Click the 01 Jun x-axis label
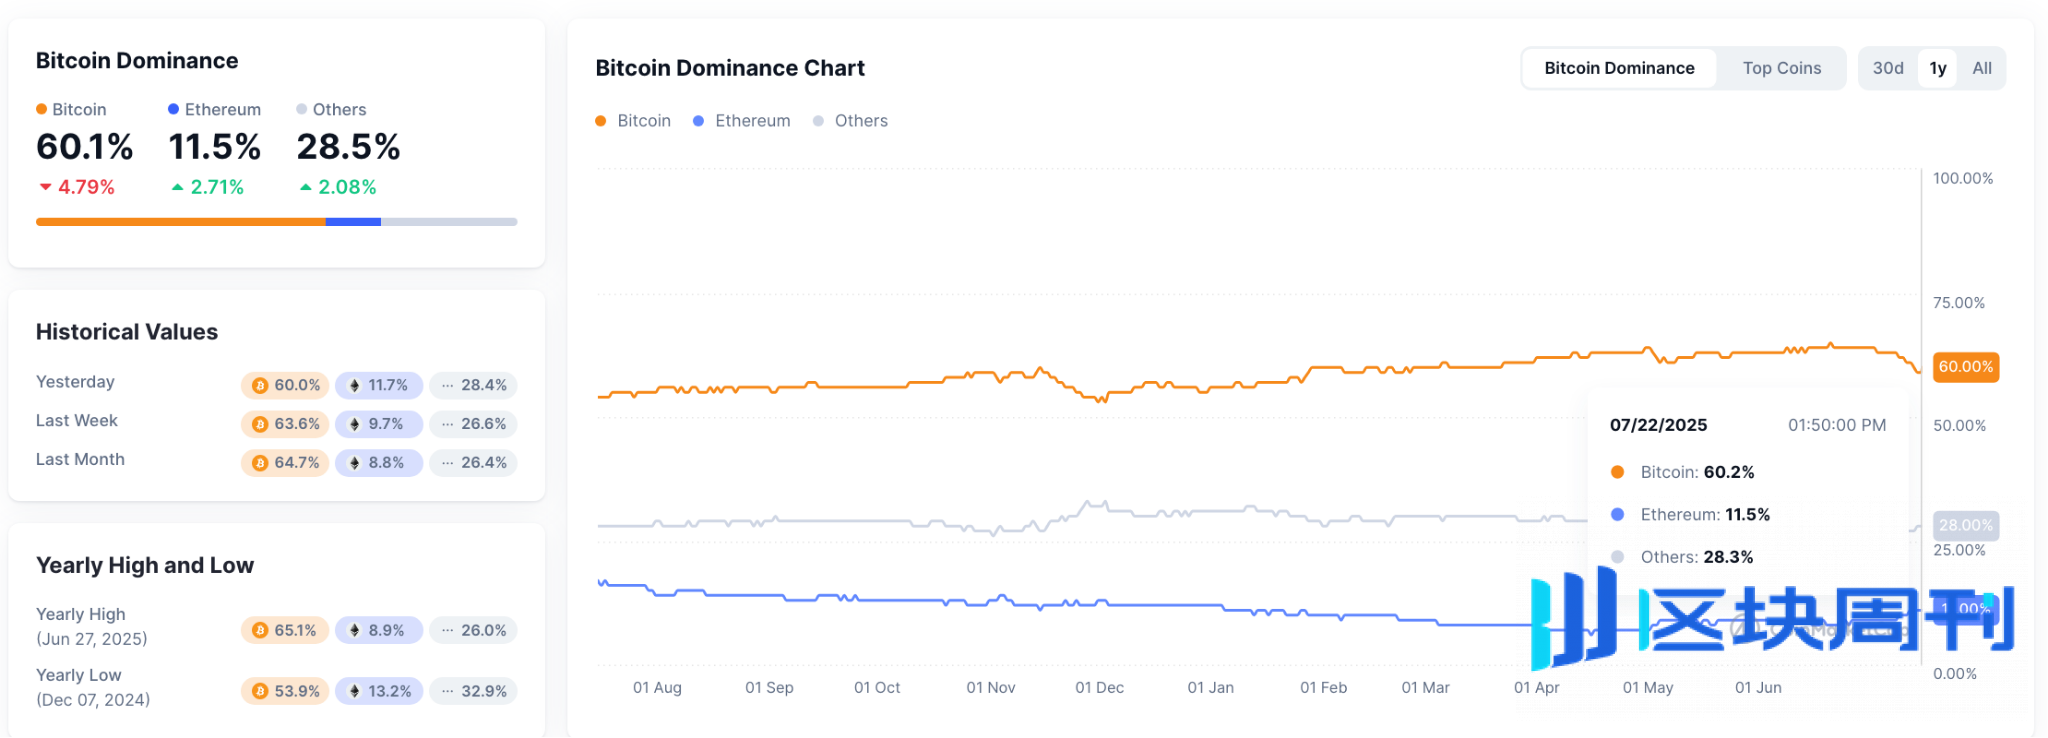The height and width of the screenshot is (738, 2048). coord(1758,688)
